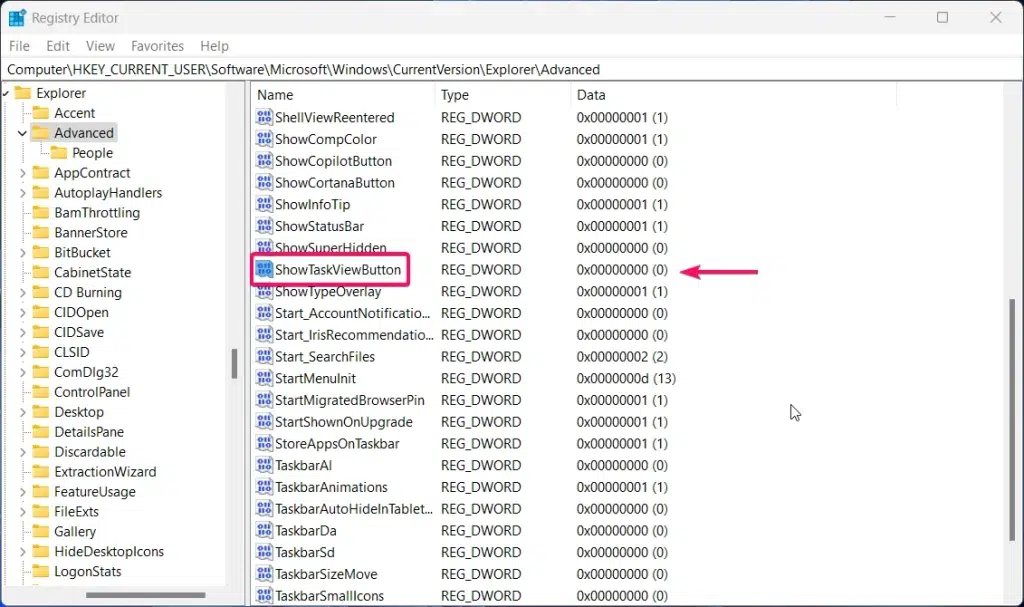Click the TaskbarAnimations DWORD value icon
This screenshot has width=1024, height=607.
click(x=264, y=487)
